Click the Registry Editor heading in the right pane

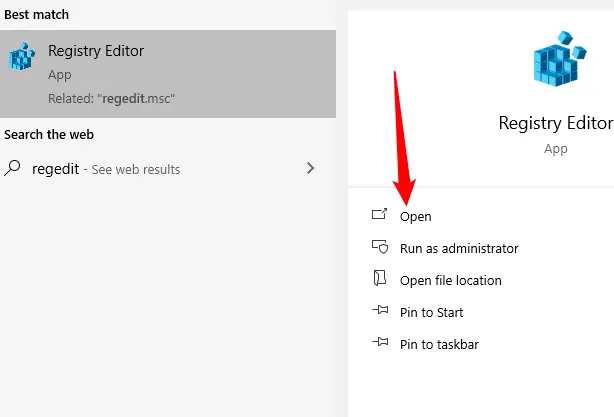(556, 124)
